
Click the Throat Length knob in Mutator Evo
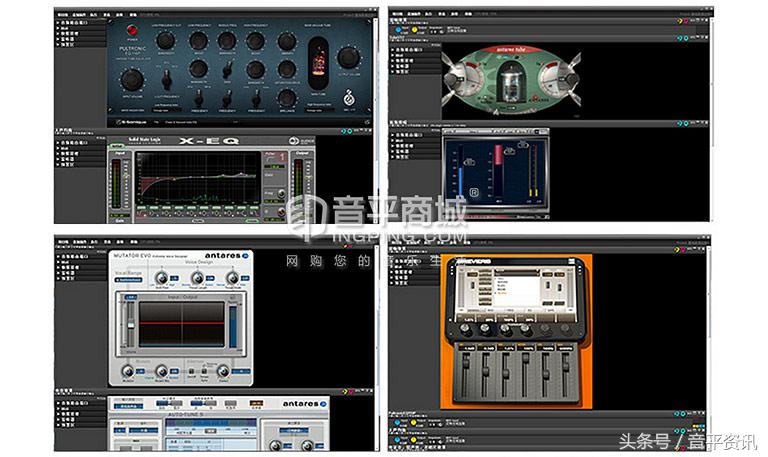tap(197, 278)
